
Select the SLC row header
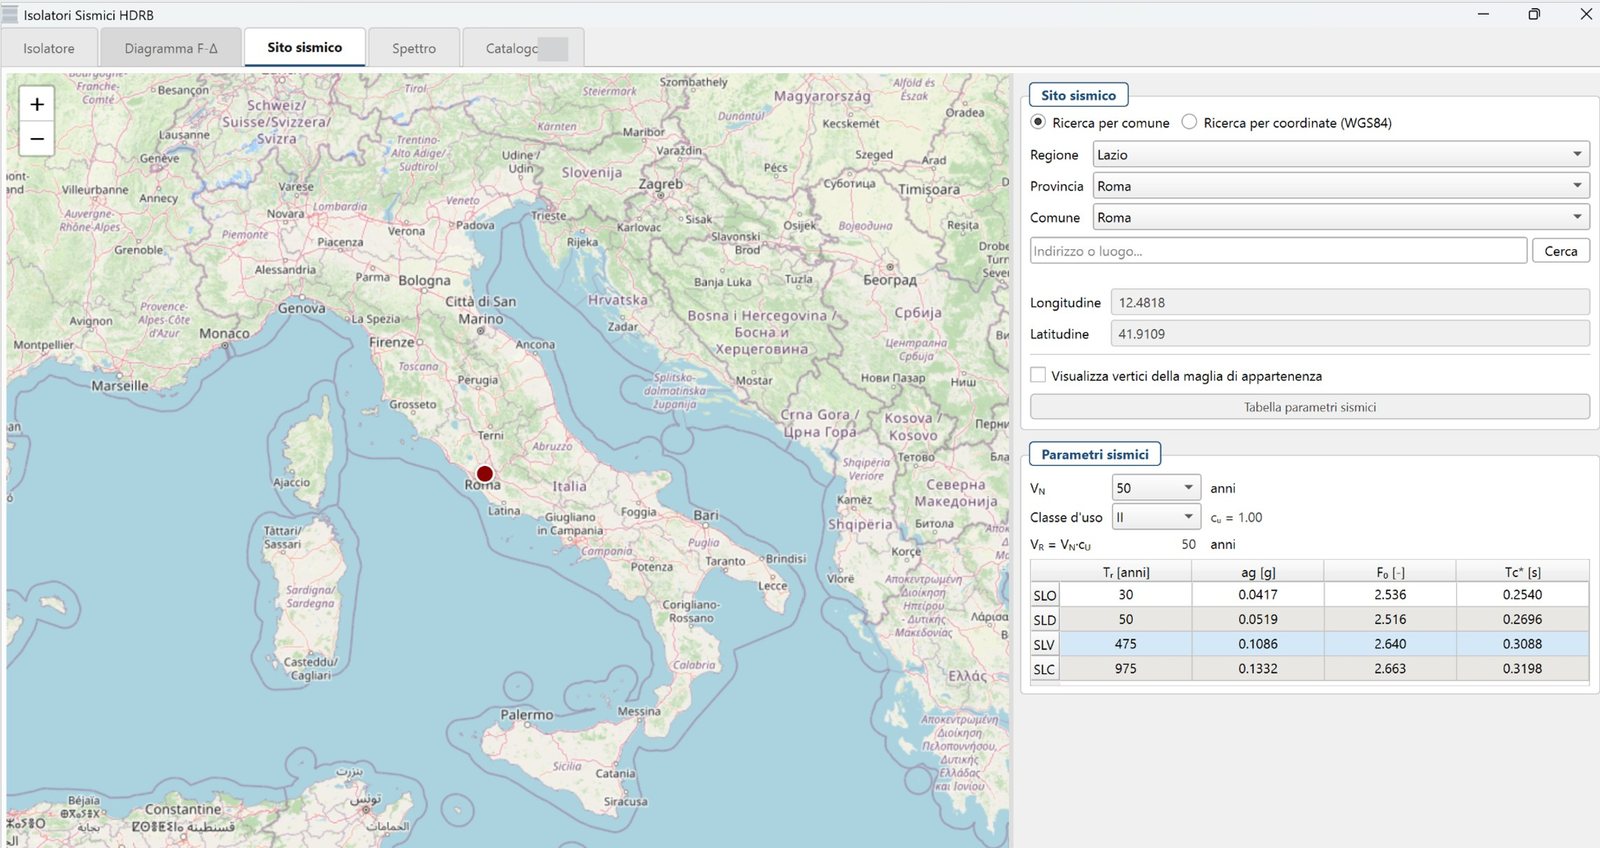(x=1044, y=669)
